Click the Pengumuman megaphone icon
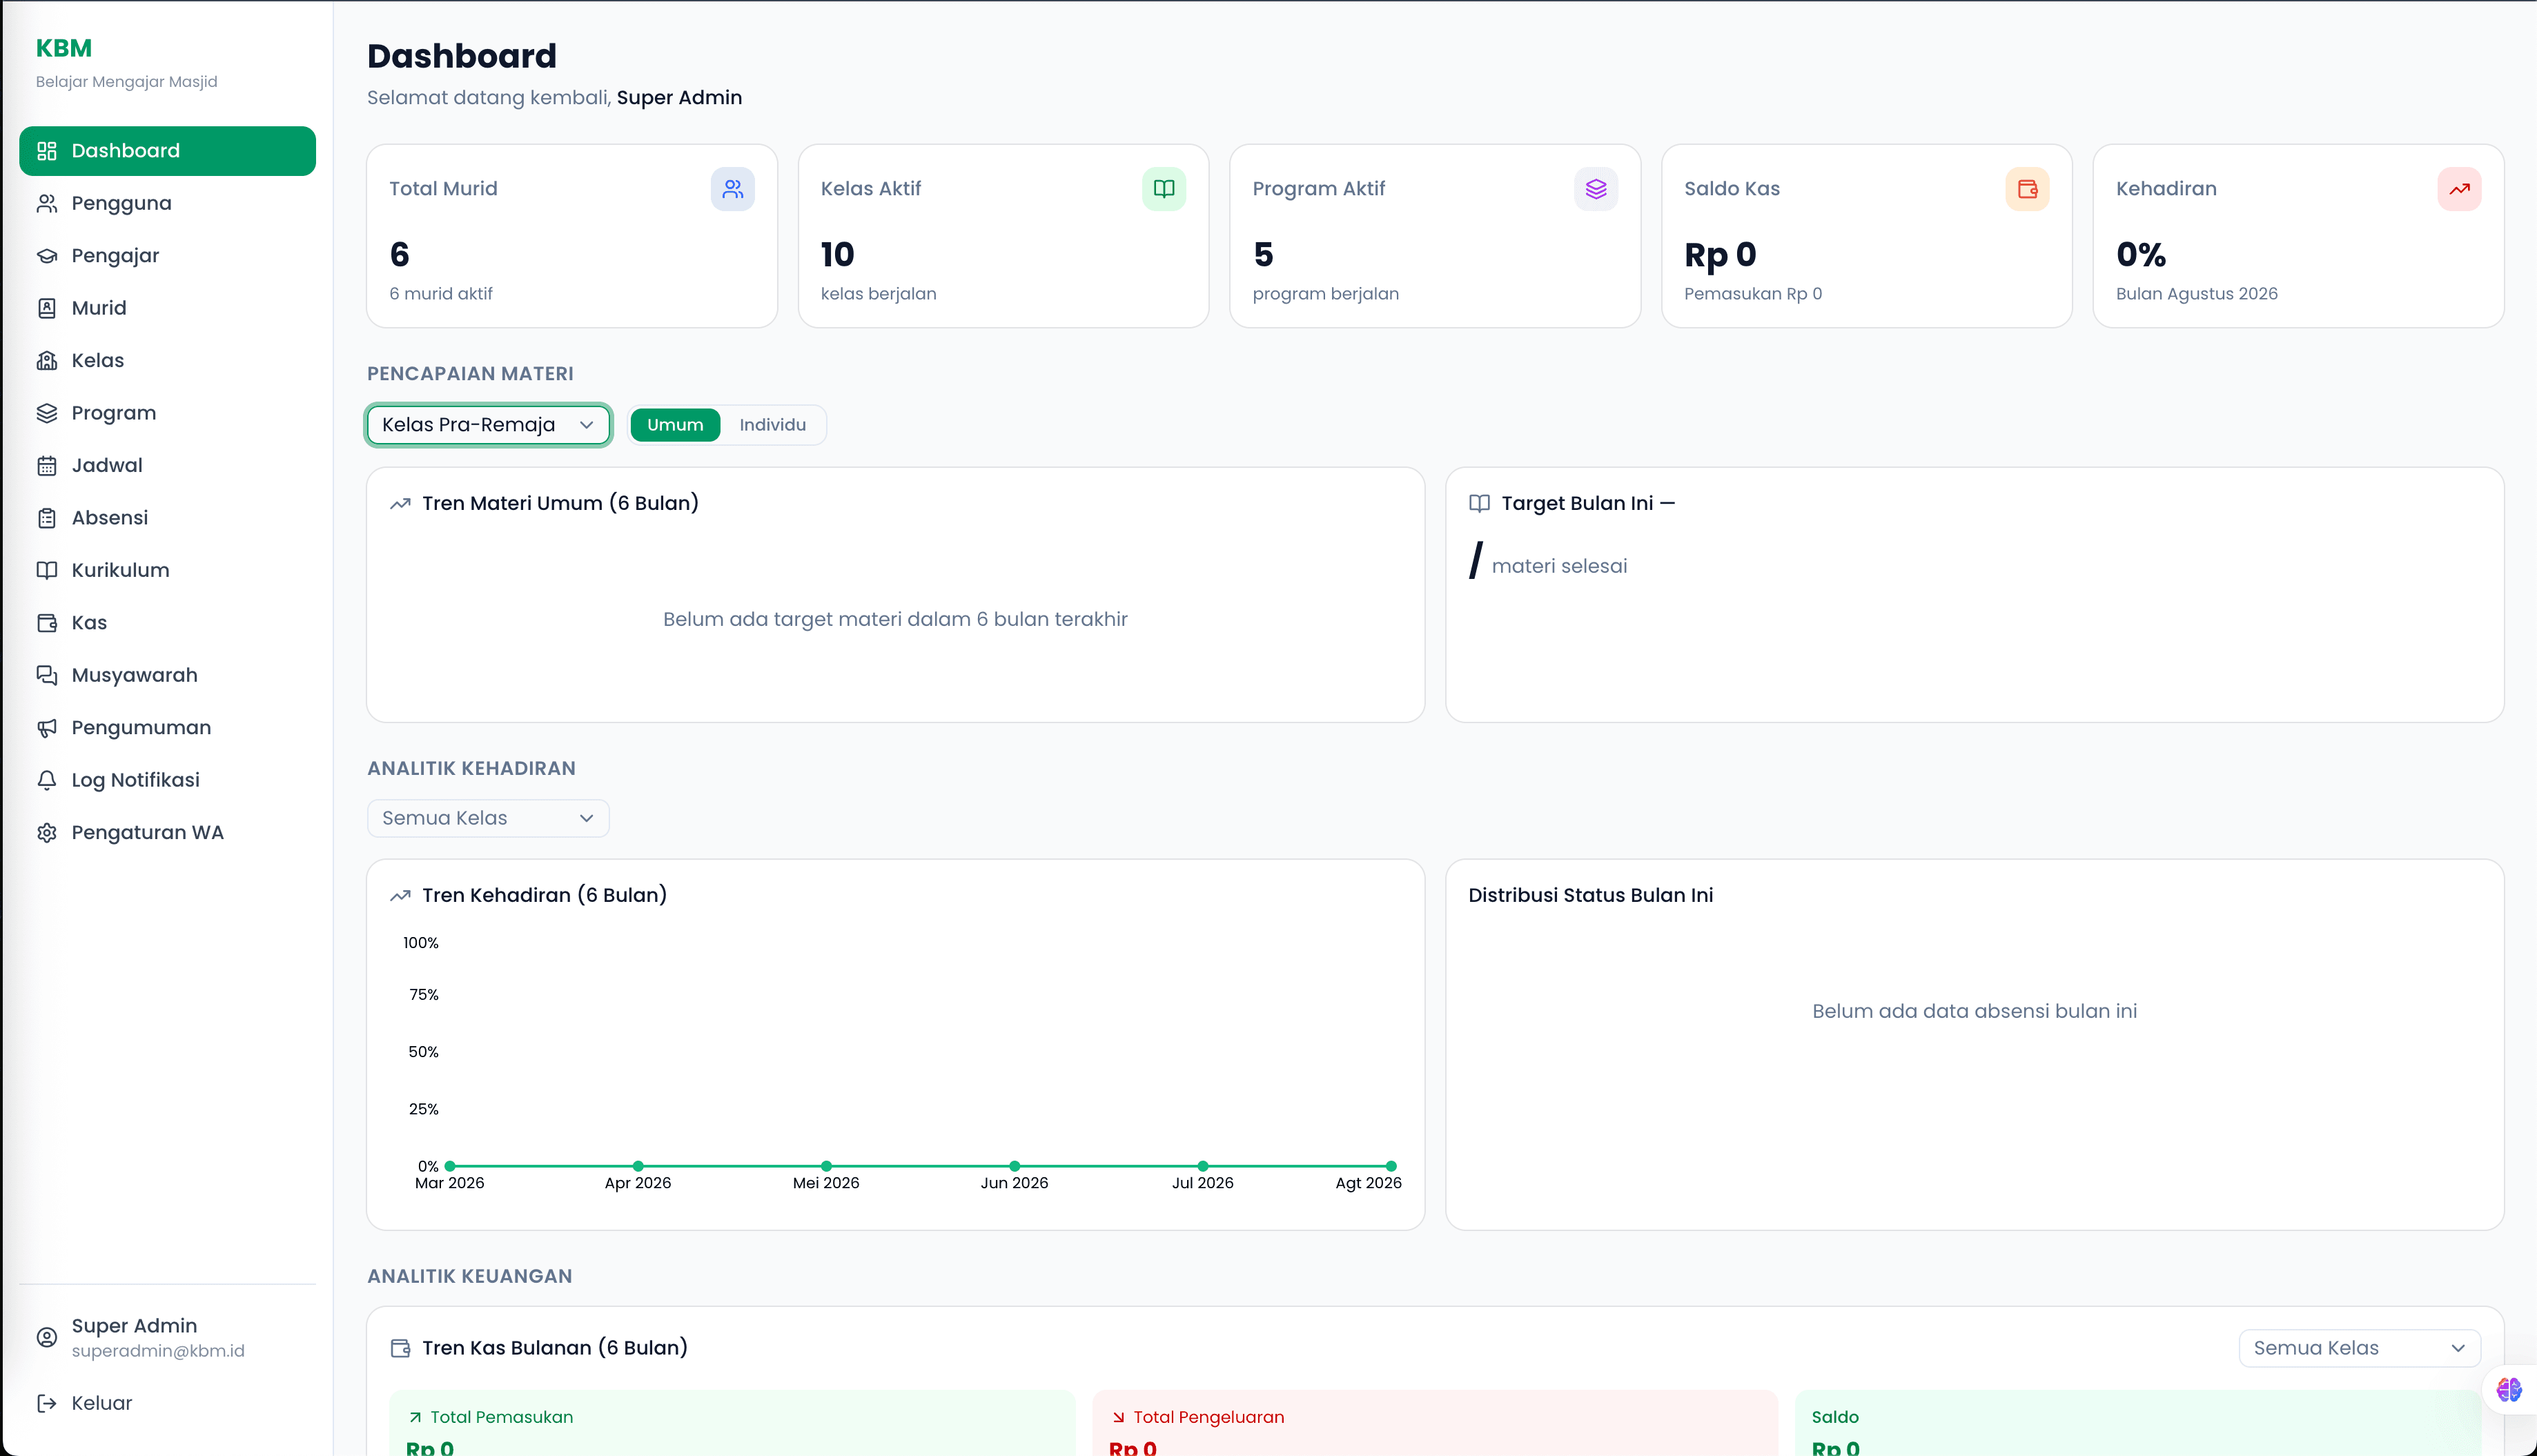This screenshot has height=1456, width=2537. (46, 728)
